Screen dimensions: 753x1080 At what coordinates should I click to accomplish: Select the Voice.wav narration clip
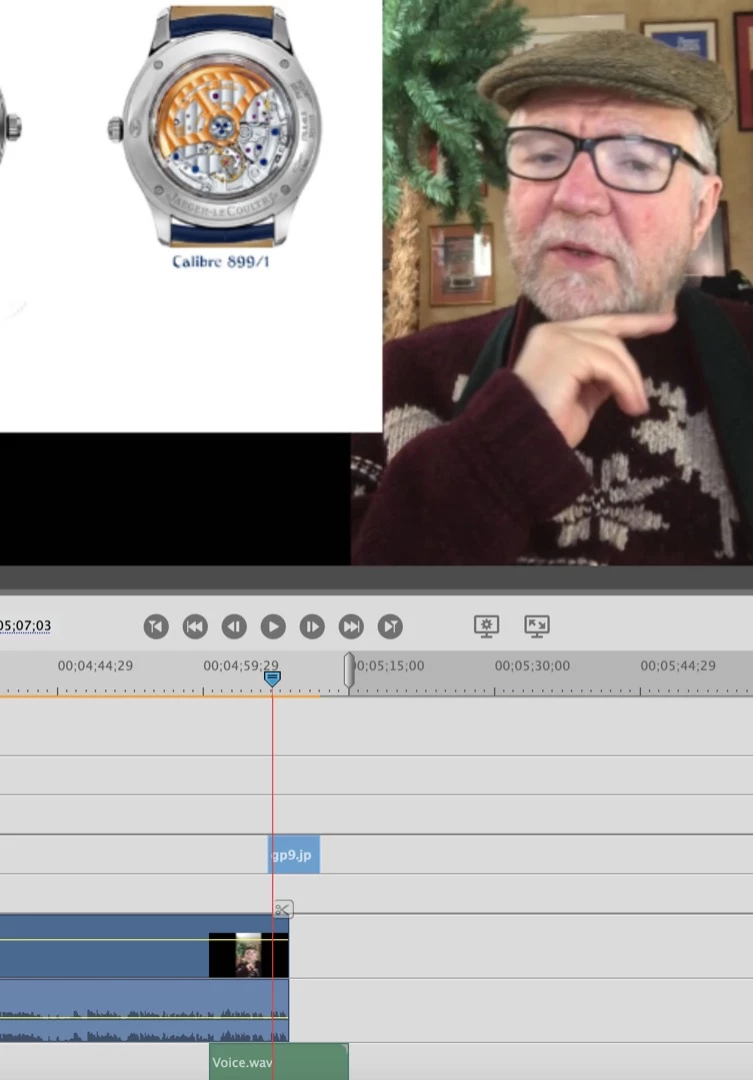(x=278, y=1062)
